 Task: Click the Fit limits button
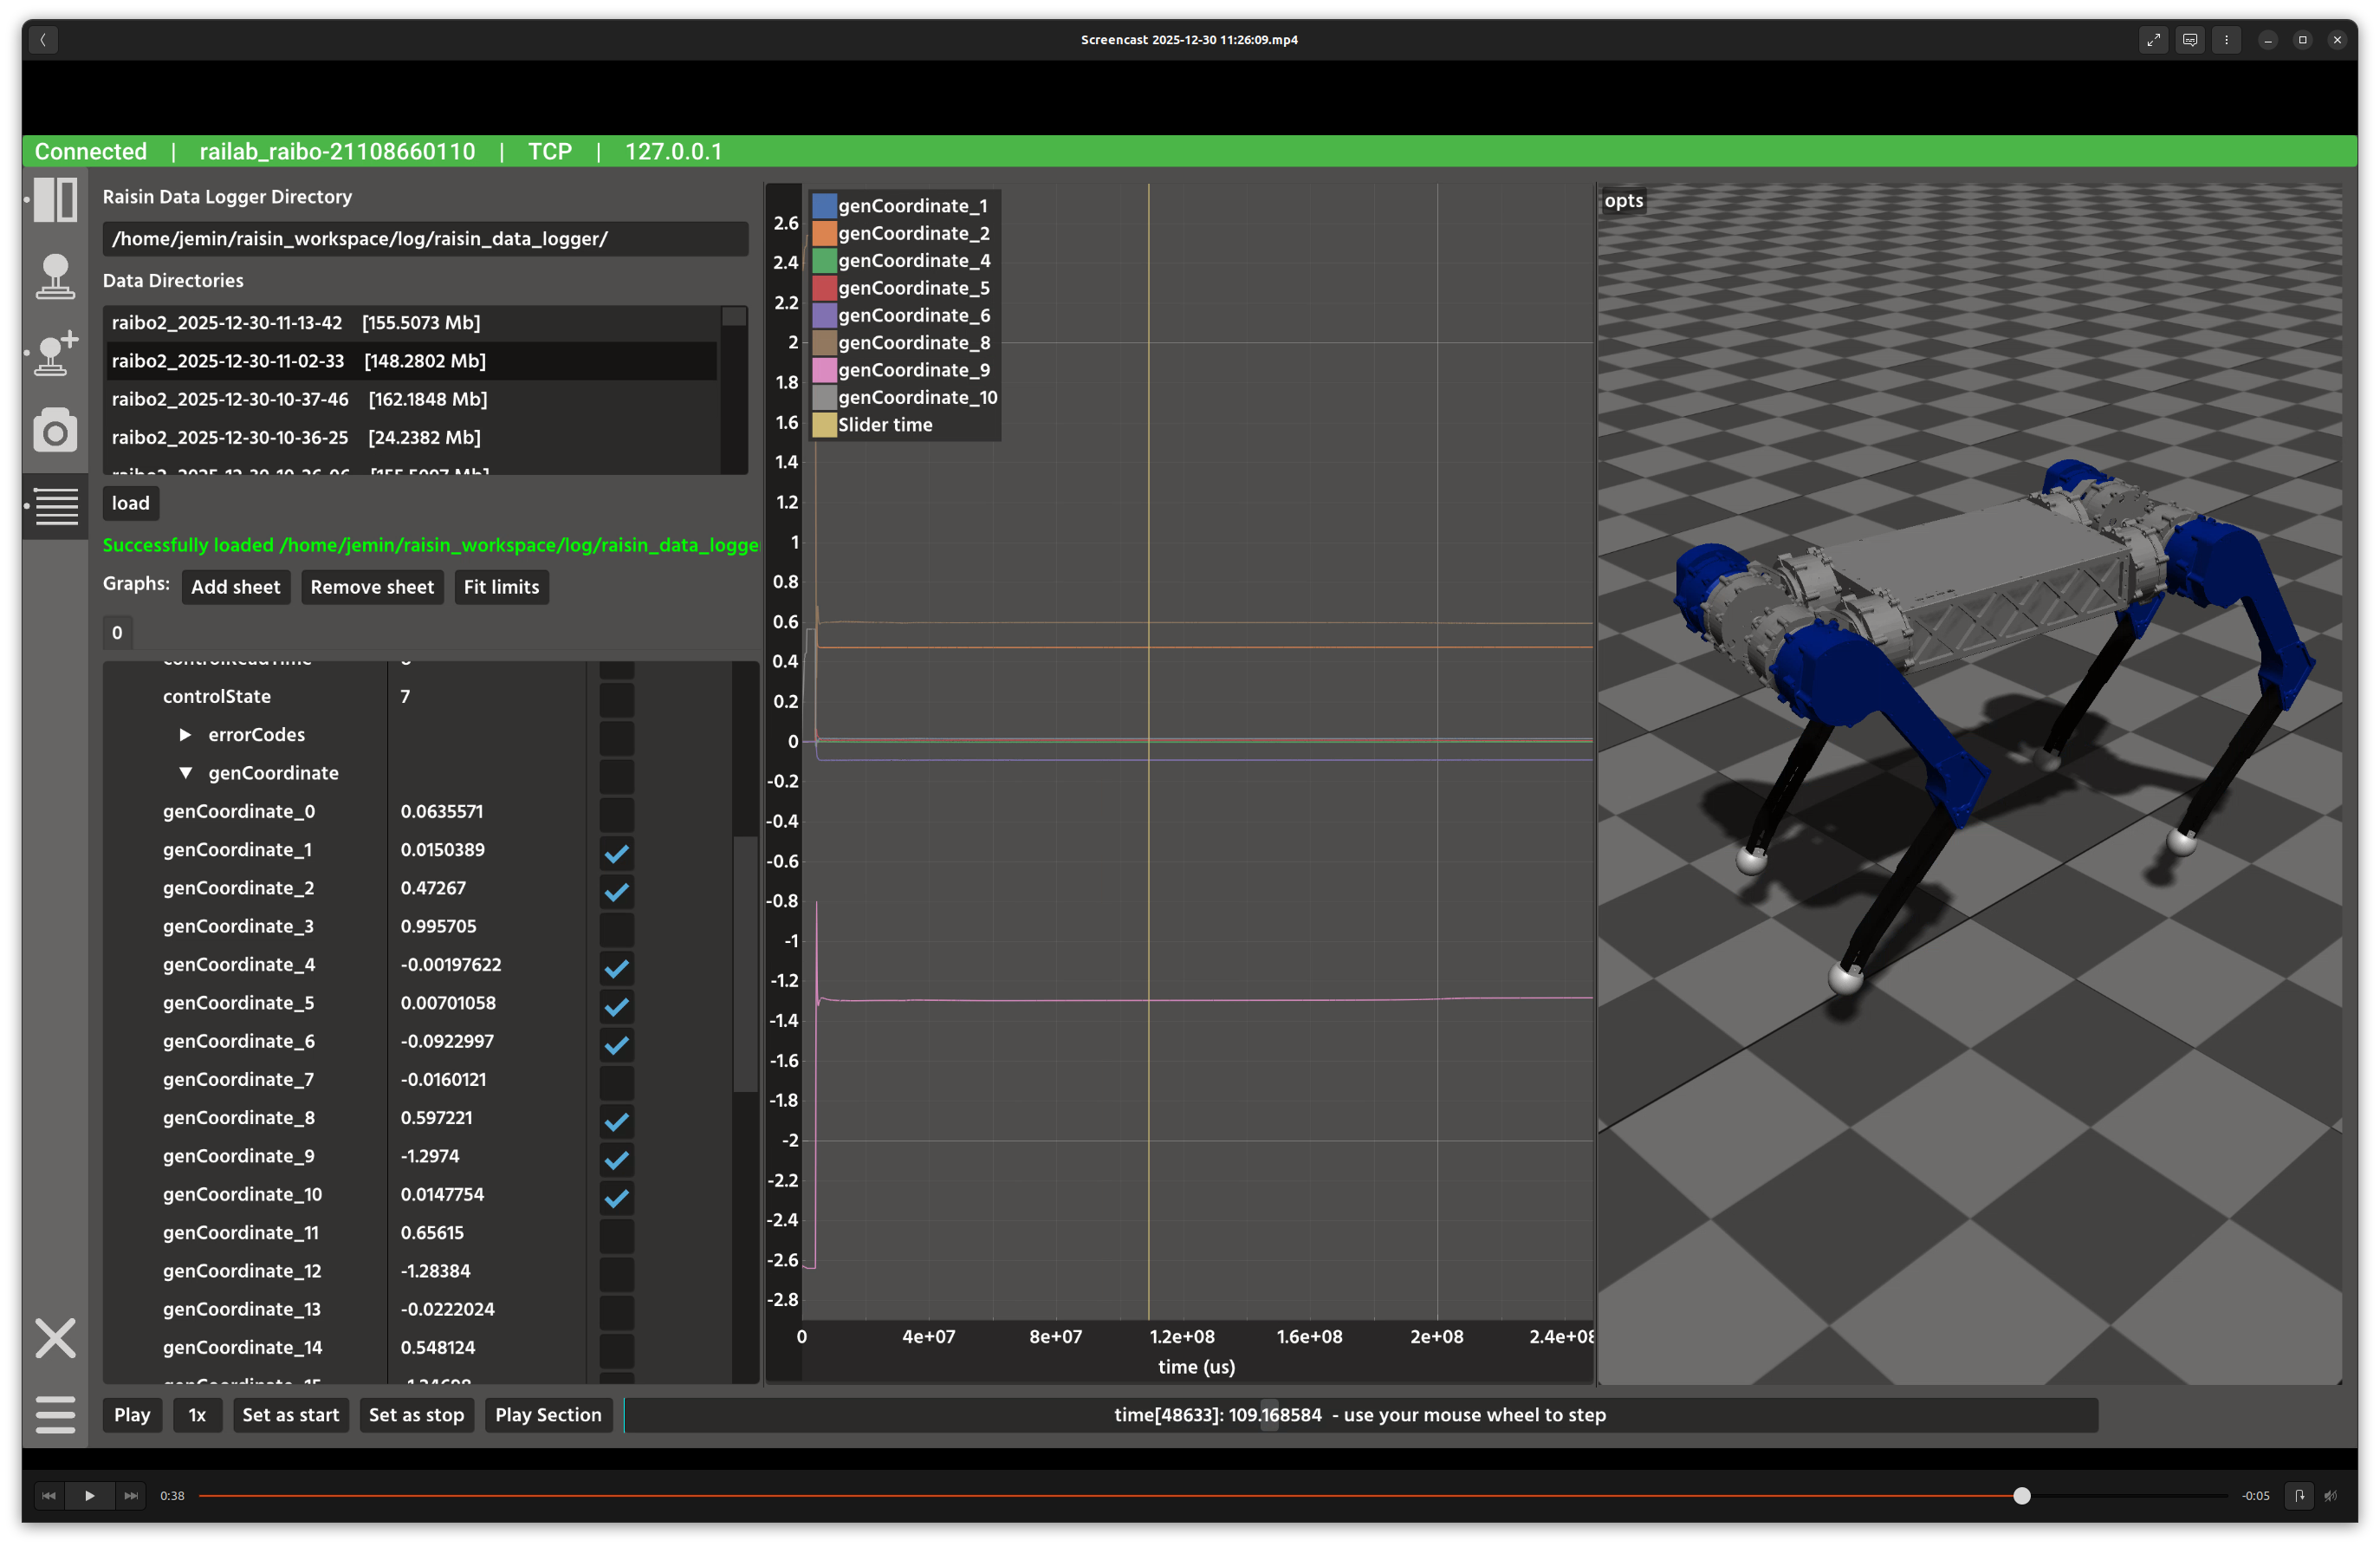(501, 587)
